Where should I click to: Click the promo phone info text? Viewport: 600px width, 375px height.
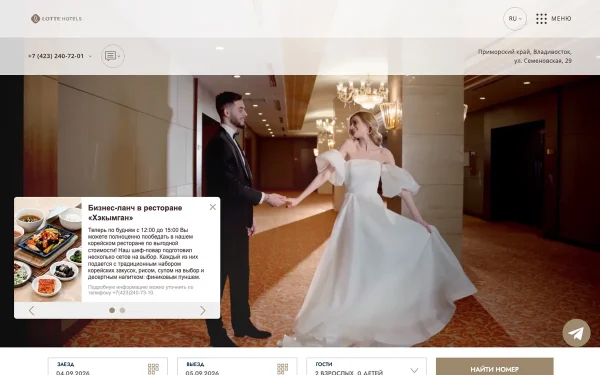click(x=140, y=290)
